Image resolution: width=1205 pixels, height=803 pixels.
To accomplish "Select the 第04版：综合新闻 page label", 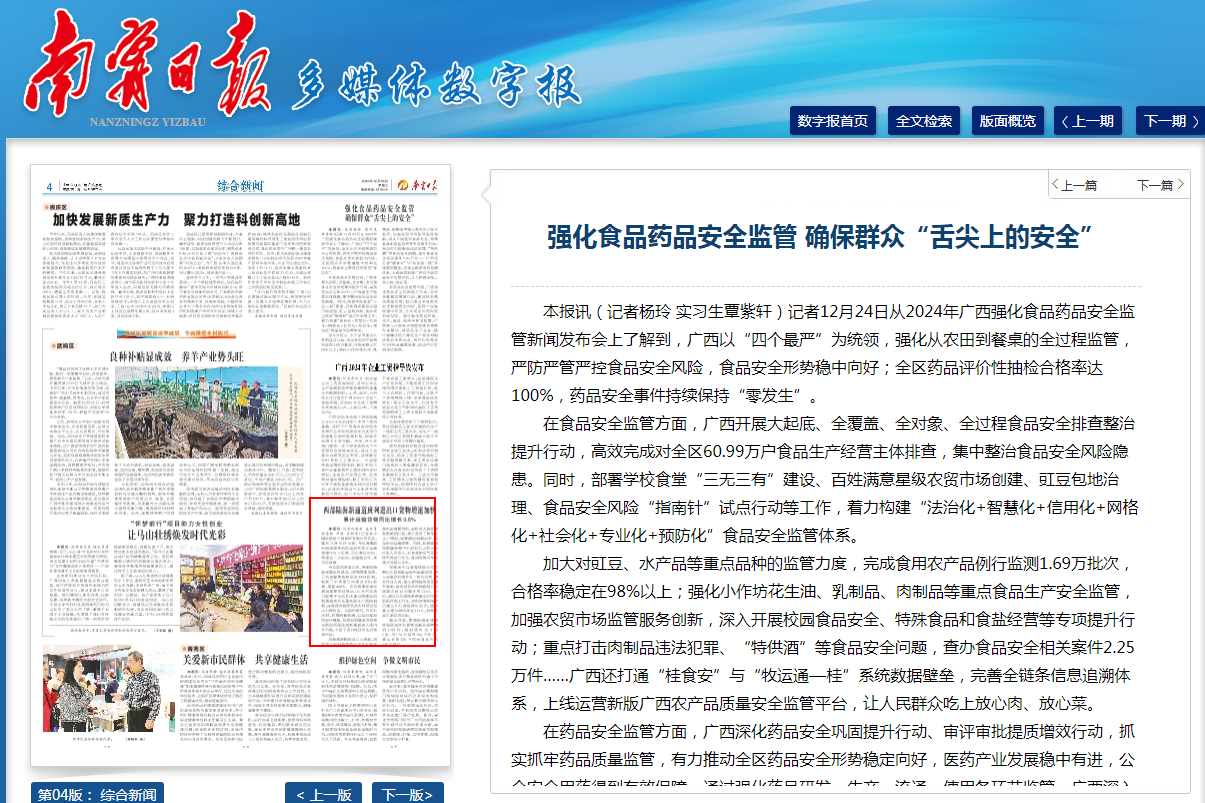I will pyautogui.click(x=97, y=795).
